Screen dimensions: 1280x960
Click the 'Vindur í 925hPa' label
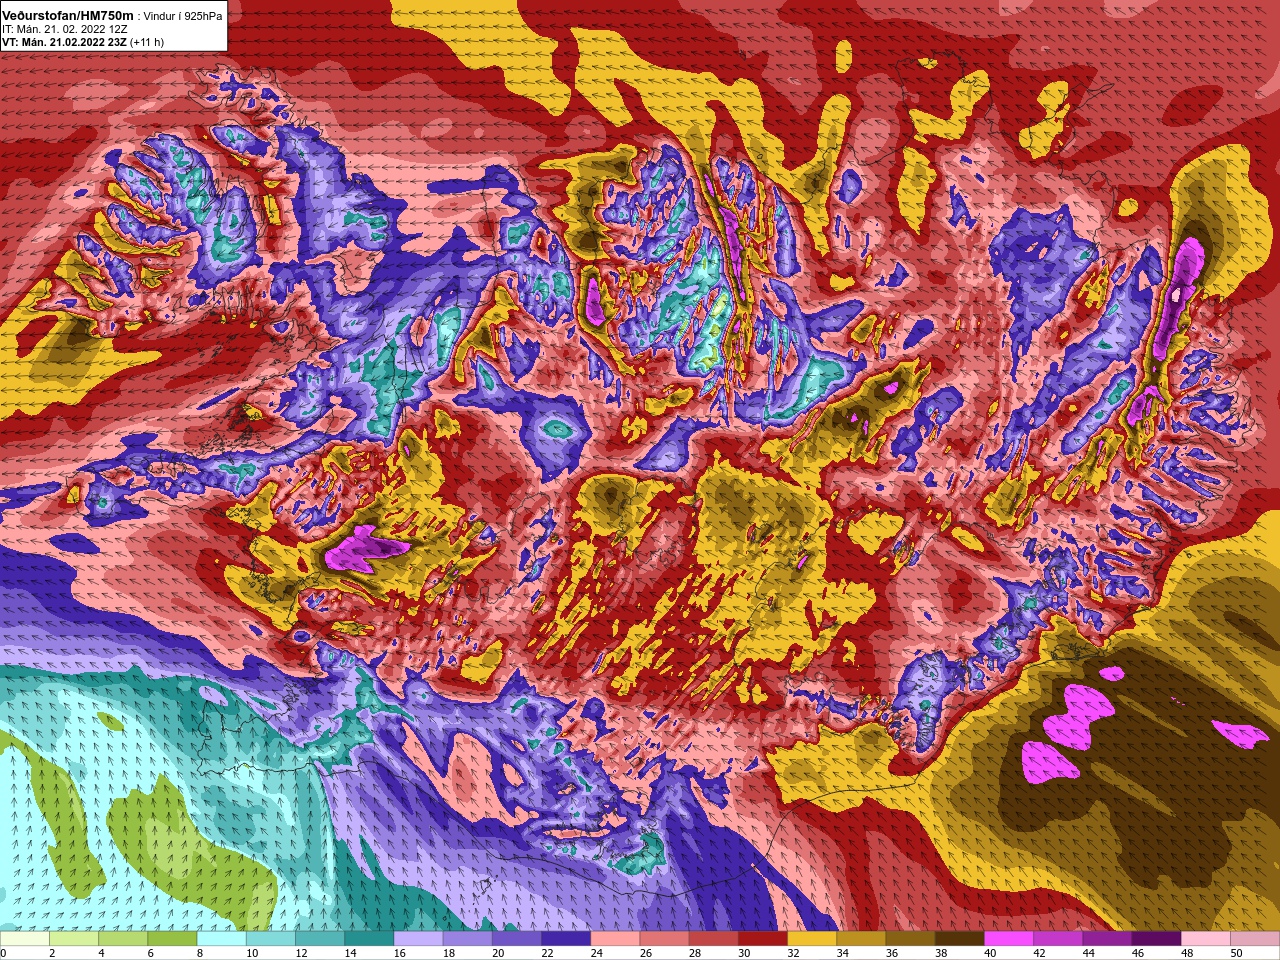183,16
